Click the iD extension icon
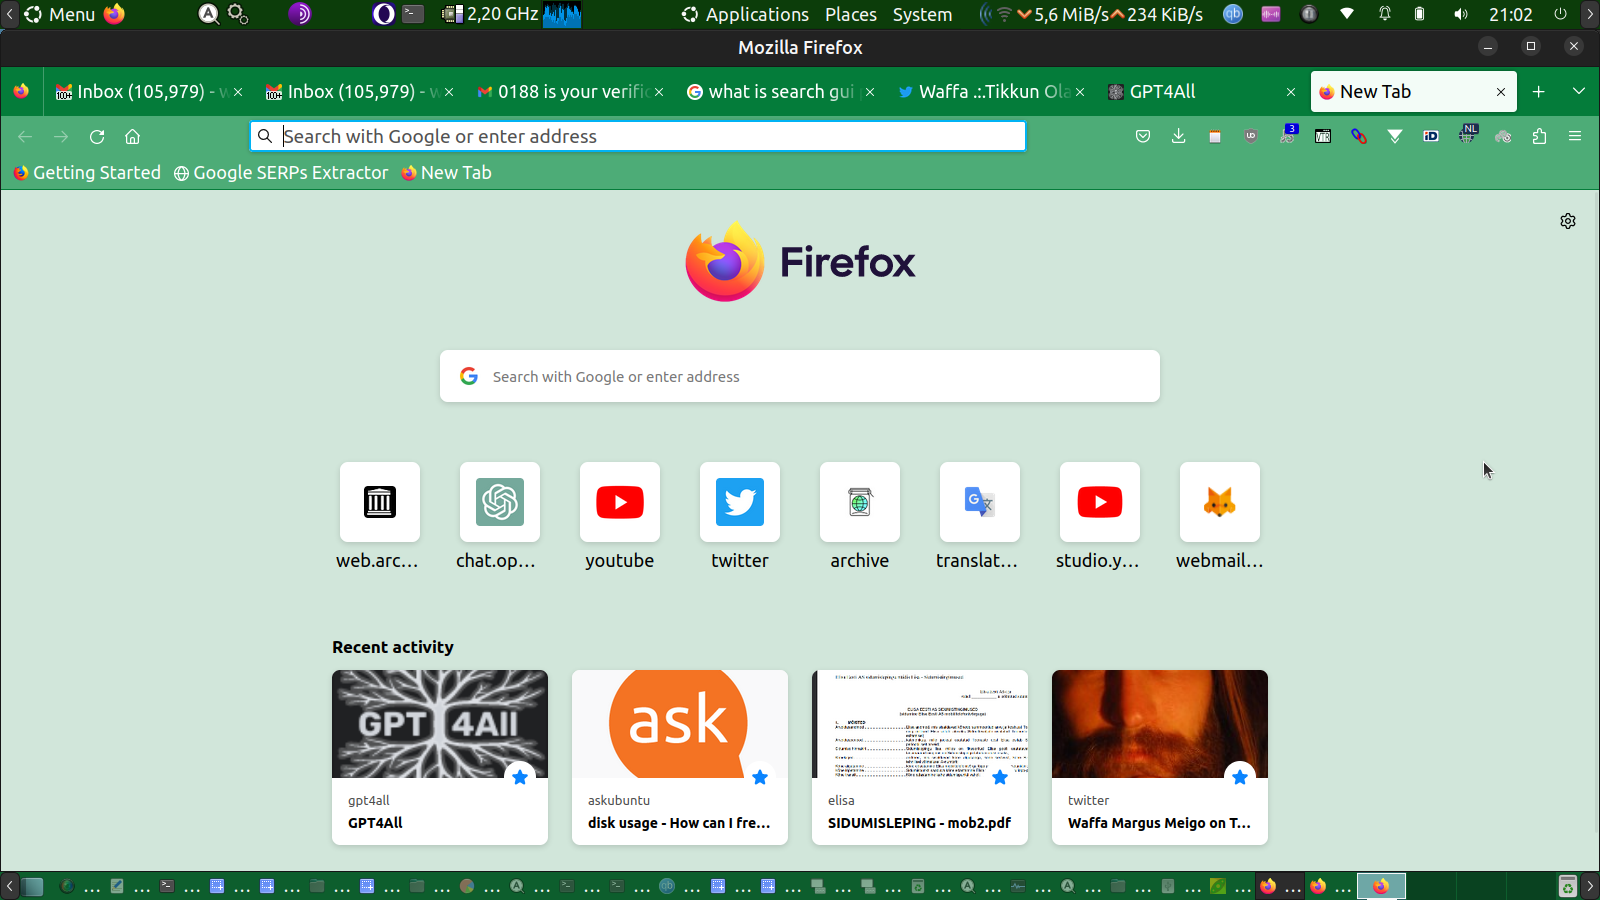Screen dimensions: 1600x900 pos(1431,136)
